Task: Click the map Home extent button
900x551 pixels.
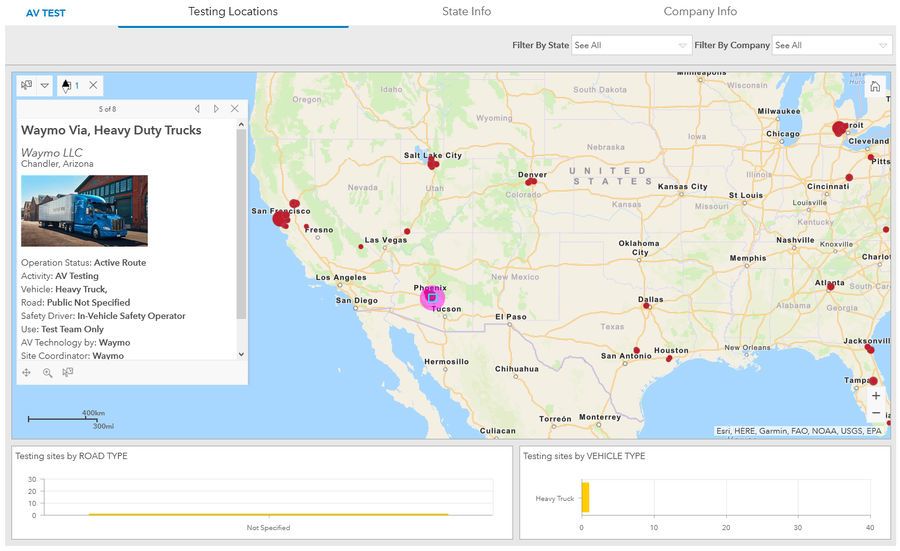Action: (875, 86)
